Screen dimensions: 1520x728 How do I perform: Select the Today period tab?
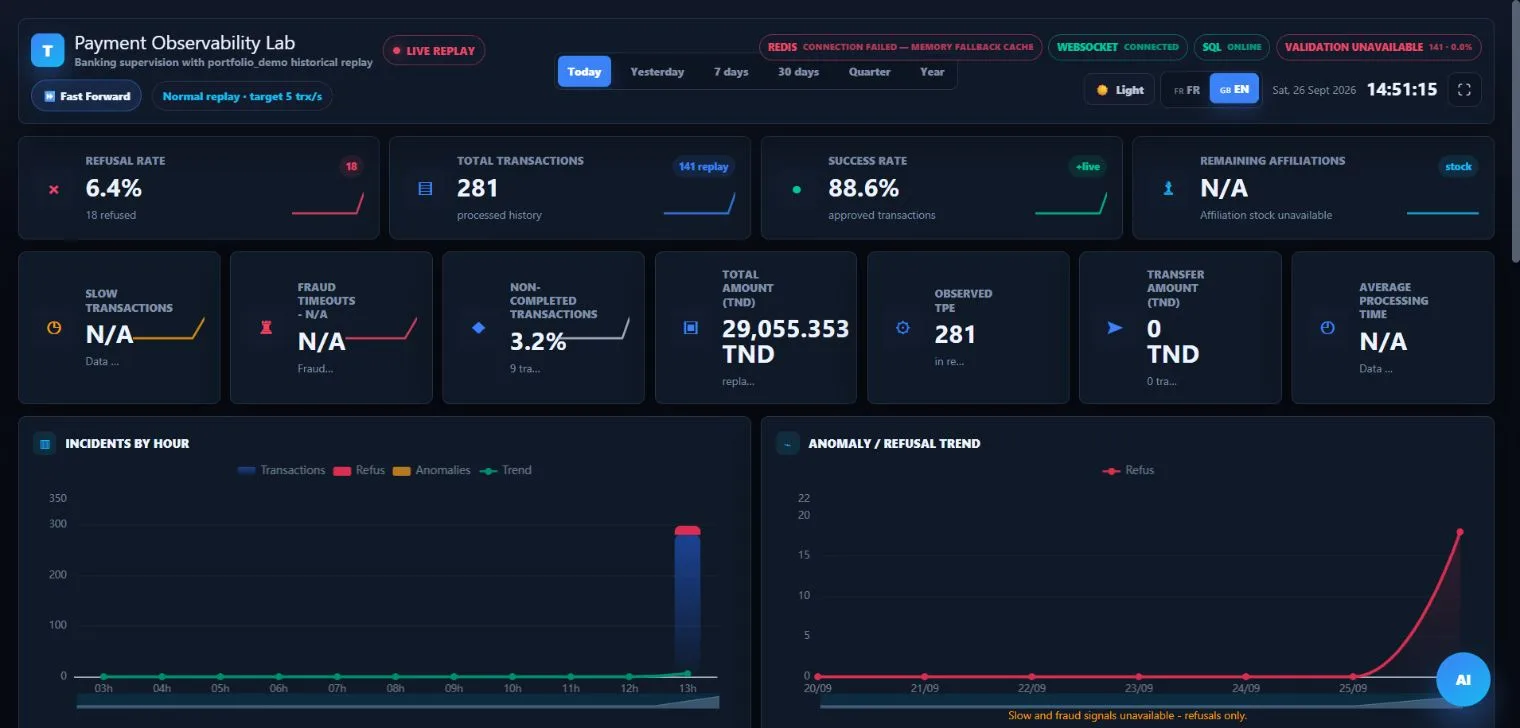pos(584,72)
